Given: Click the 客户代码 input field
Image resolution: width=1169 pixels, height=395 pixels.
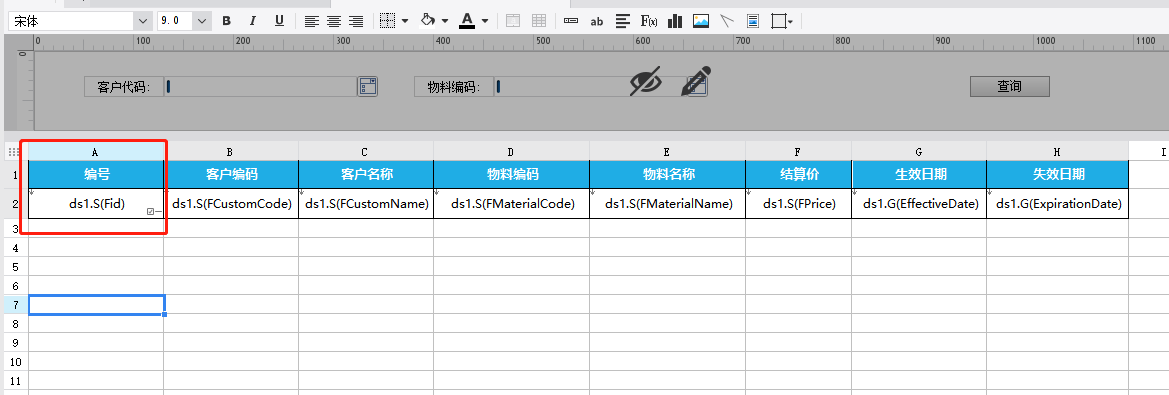Looking at the screenshot, I should [261, 87].
